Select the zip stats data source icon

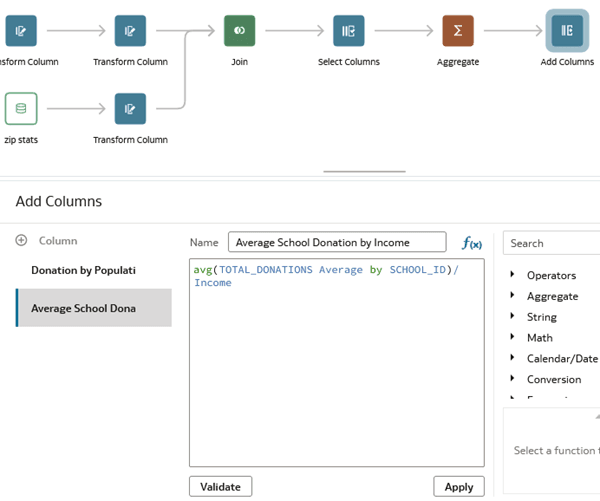click(21, 109)
